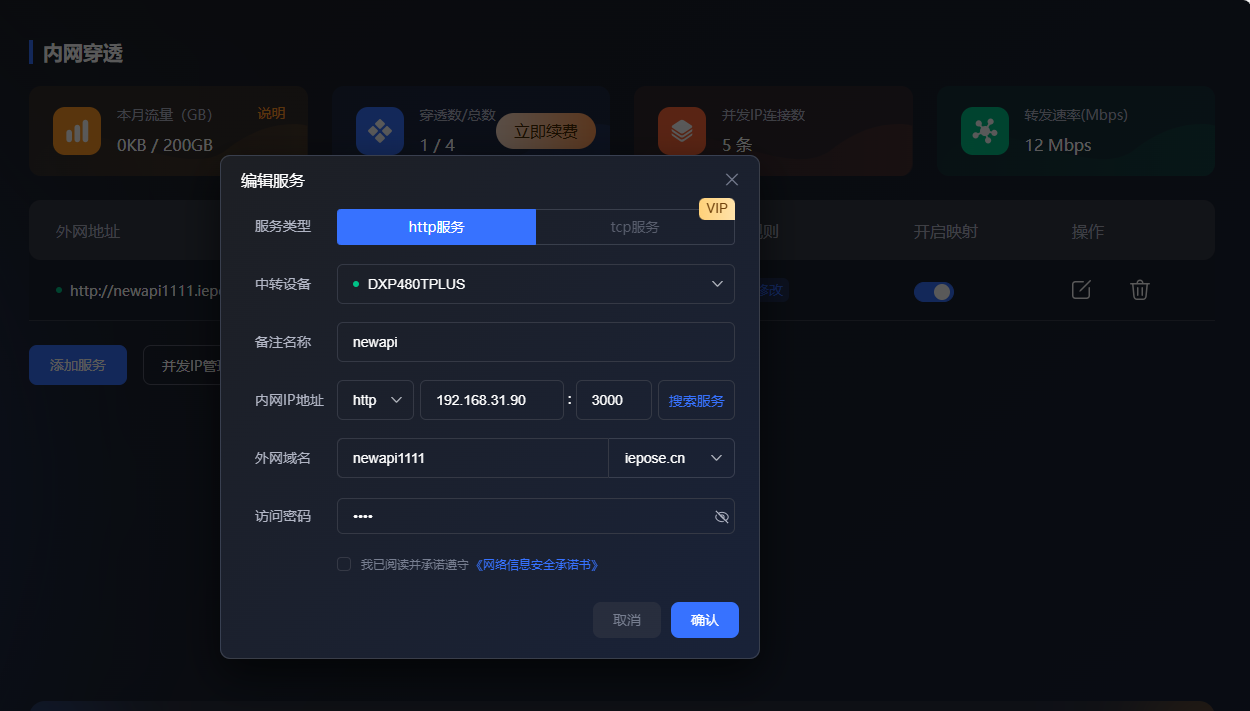Open the DXP480TPLUS relay device dropdown
This screenshot has height=711, width=1250.
click(536, 284)
